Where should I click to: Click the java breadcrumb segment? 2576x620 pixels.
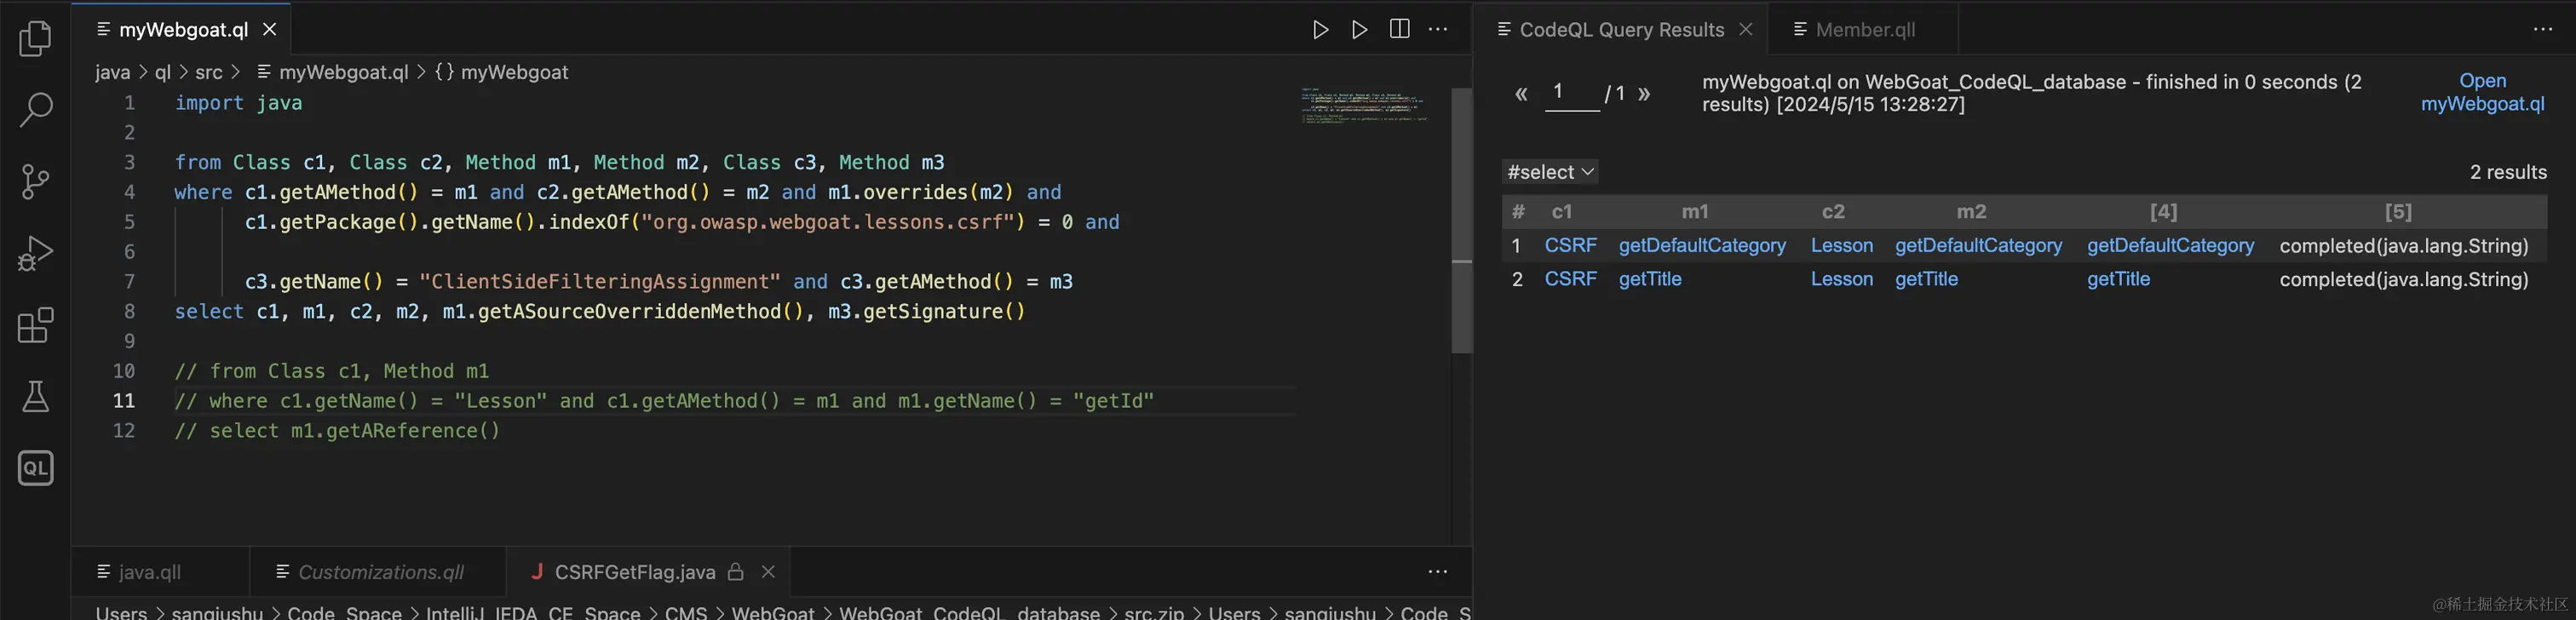pyautogui.click(x=113, y=72)
